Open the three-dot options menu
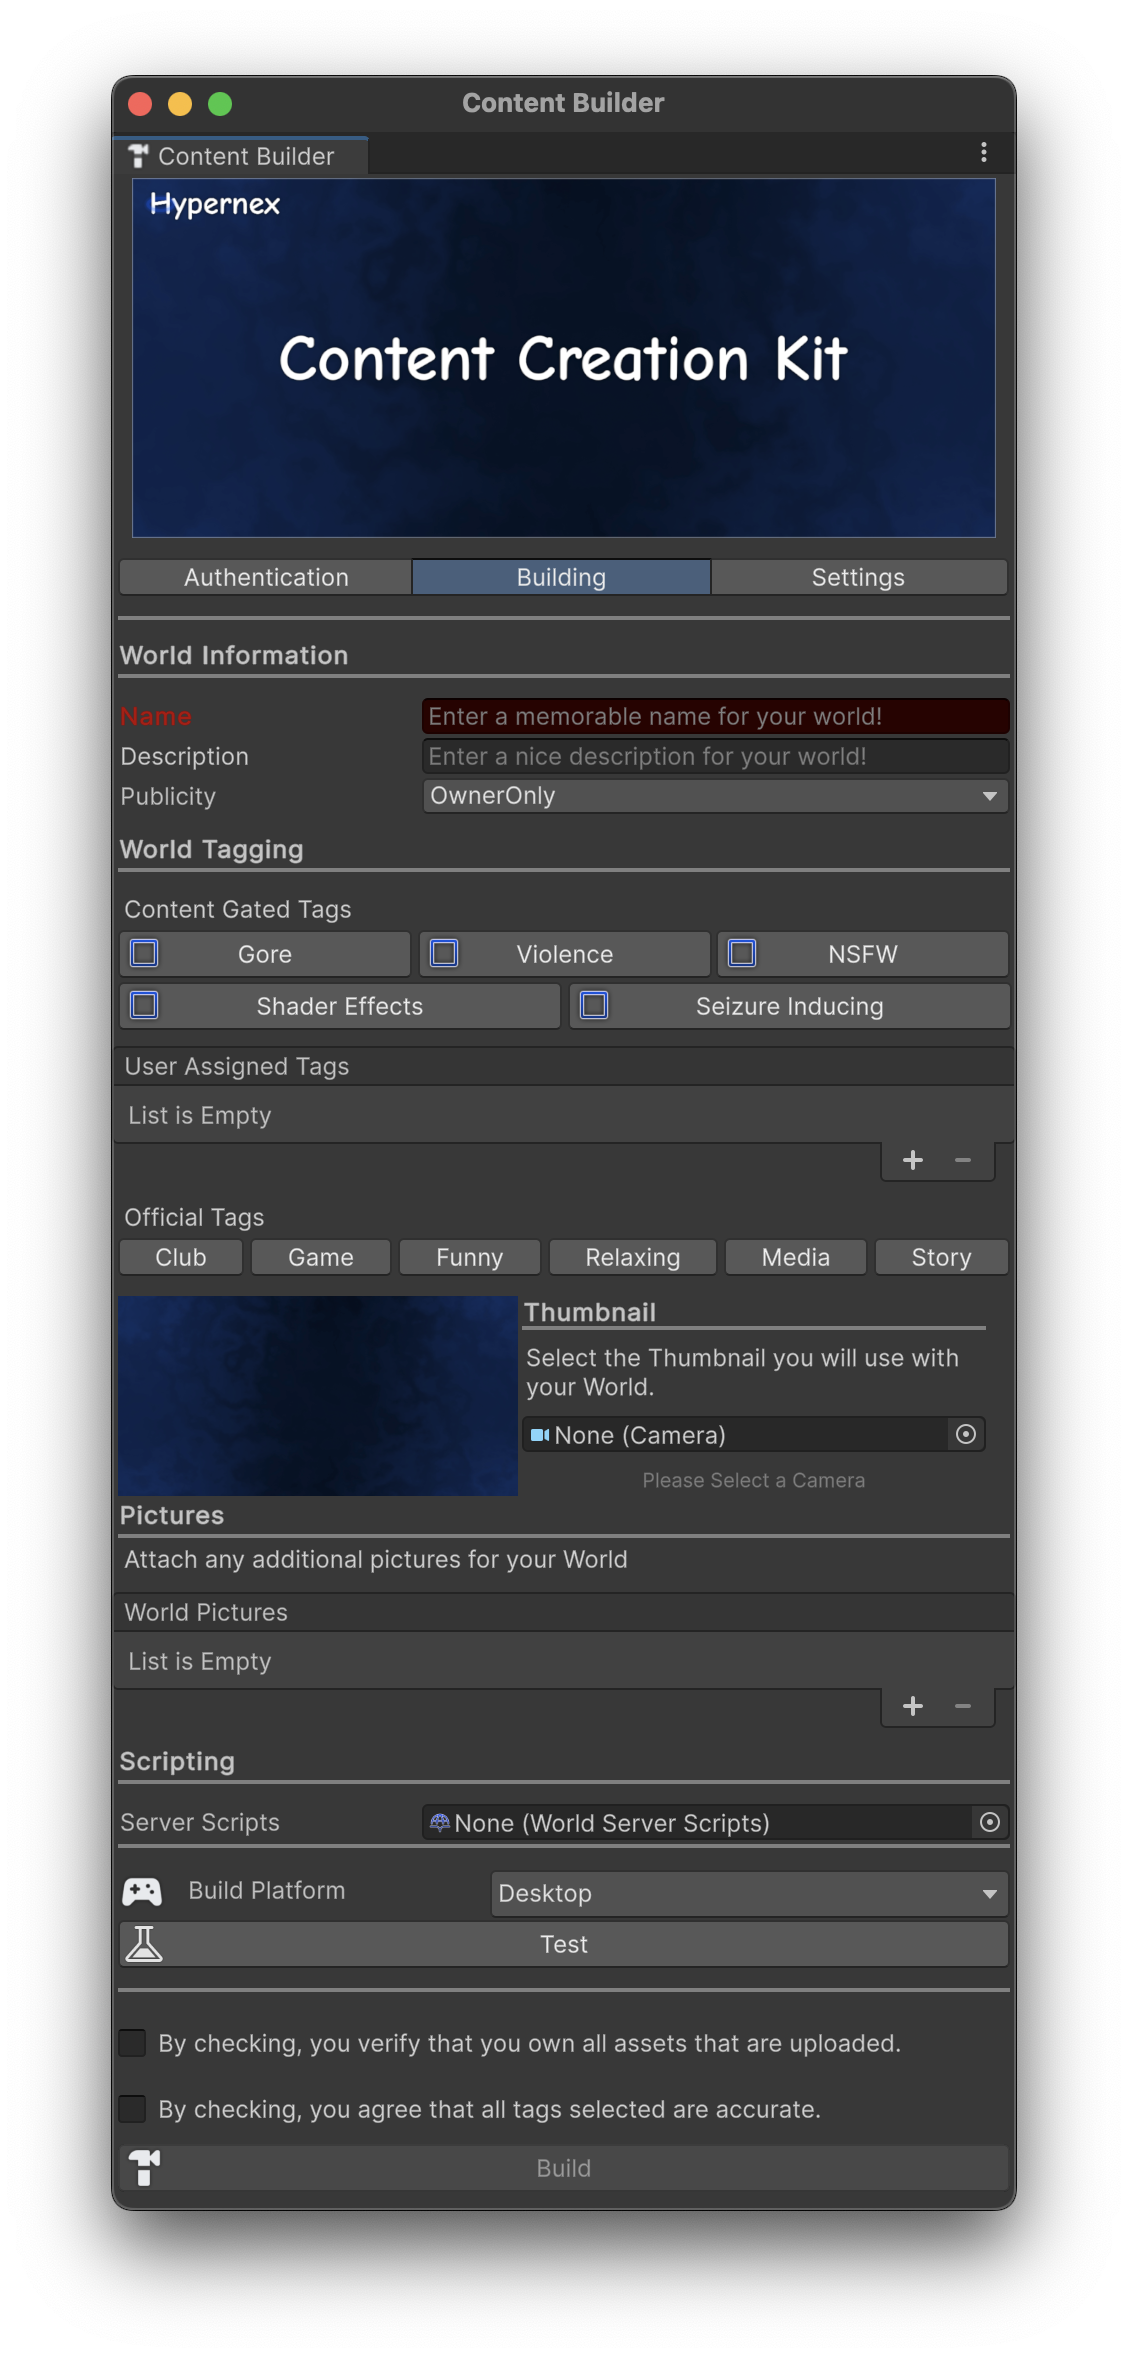 [984, 152]
